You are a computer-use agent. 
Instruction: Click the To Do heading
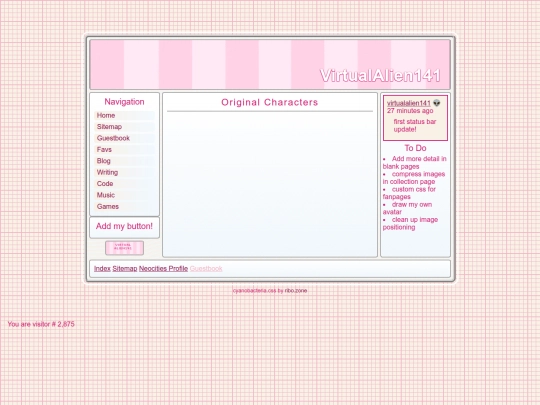coord(415,148)
